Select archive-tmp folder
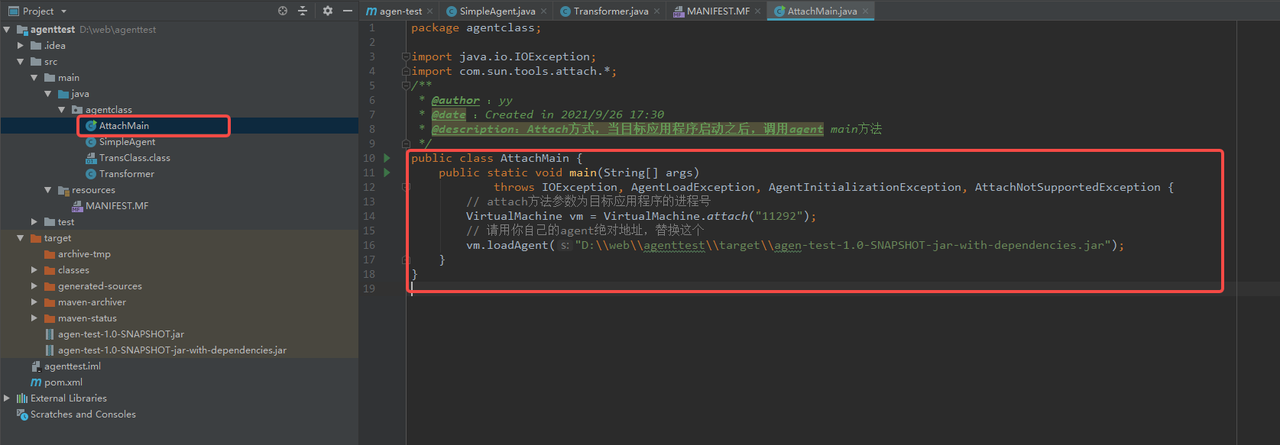 [84, 254]
